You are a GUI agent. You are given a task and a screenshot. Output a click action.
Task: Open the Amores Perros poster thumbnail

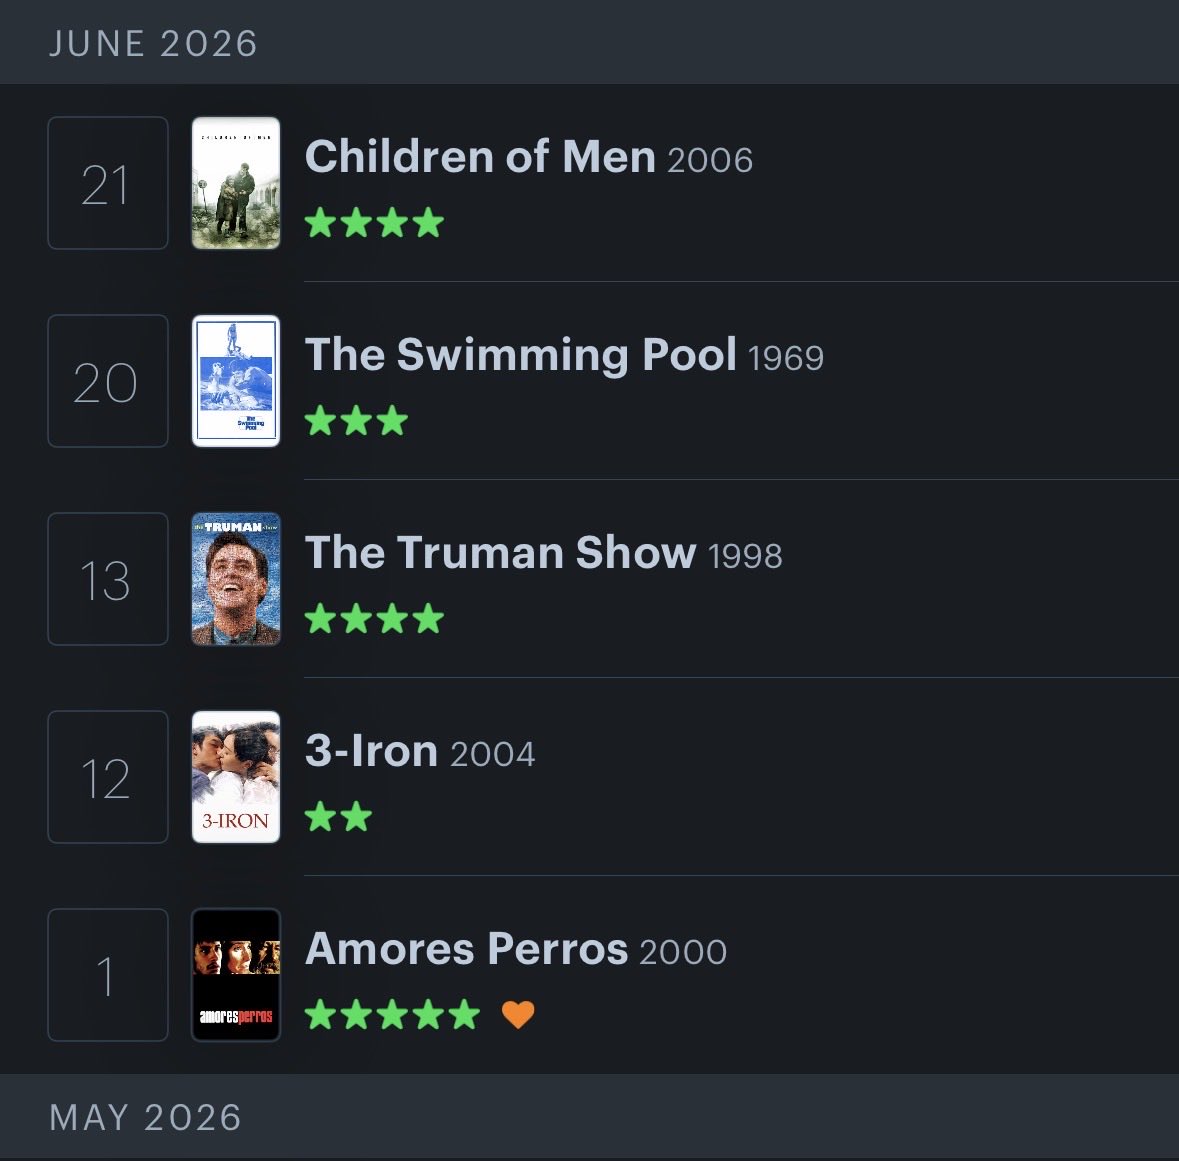pyautogui.click(x=236, y=975)
